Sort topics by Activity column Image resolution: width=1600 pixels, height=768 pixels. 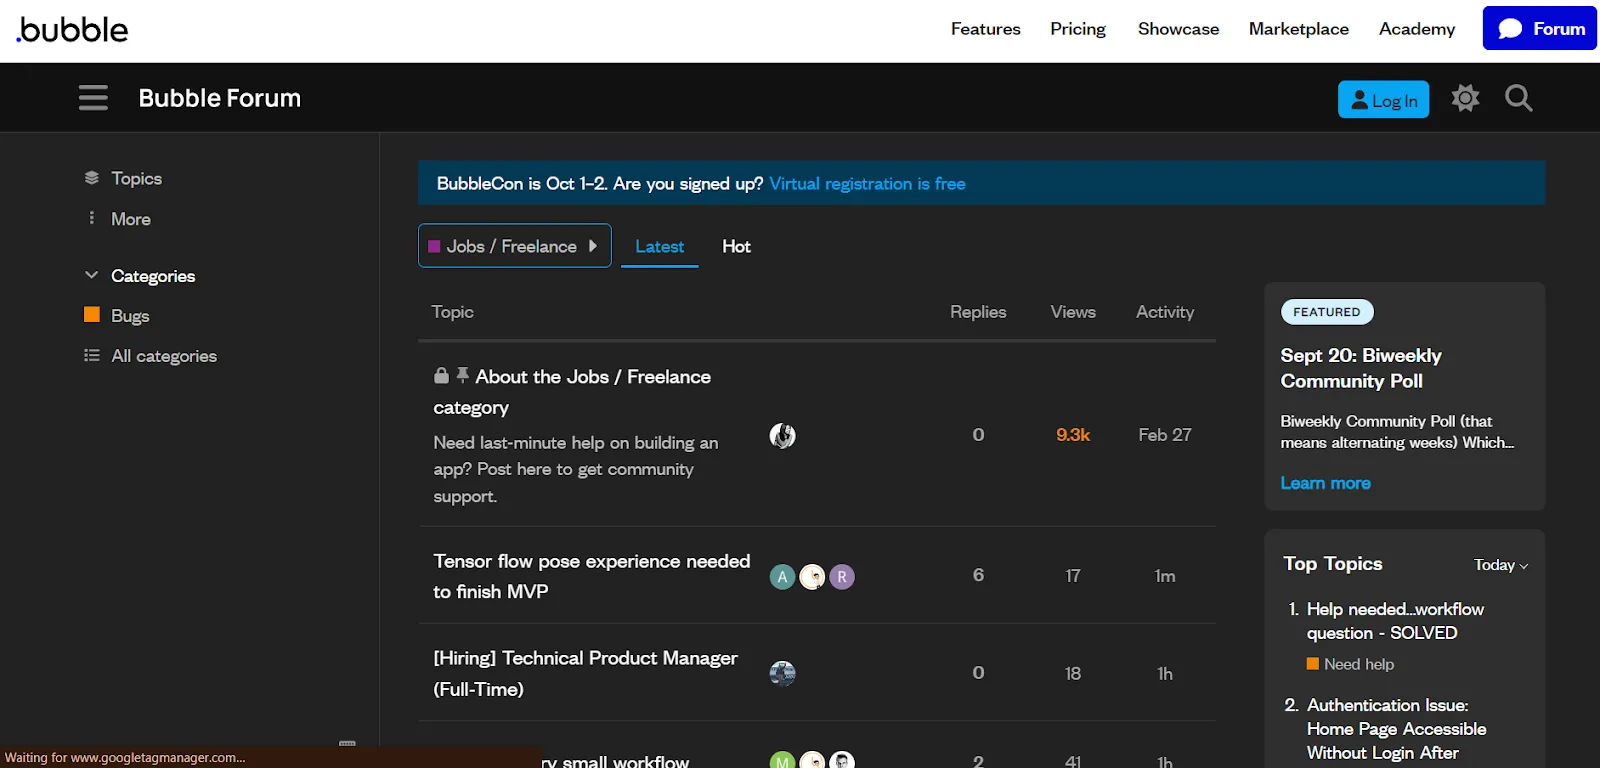(x=1165, y=312)
